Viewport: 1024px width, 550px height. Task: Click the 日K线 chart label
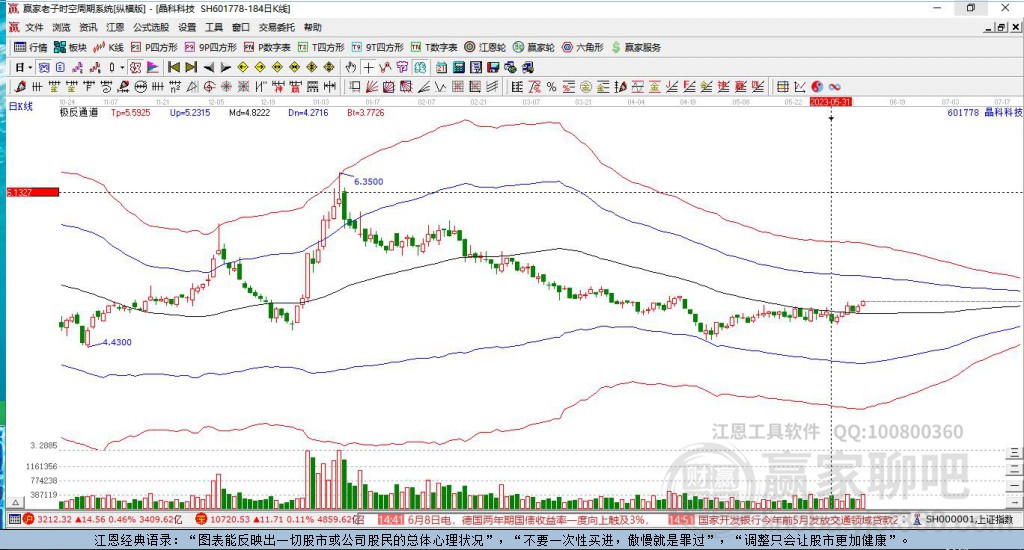(x=20, y=106)
